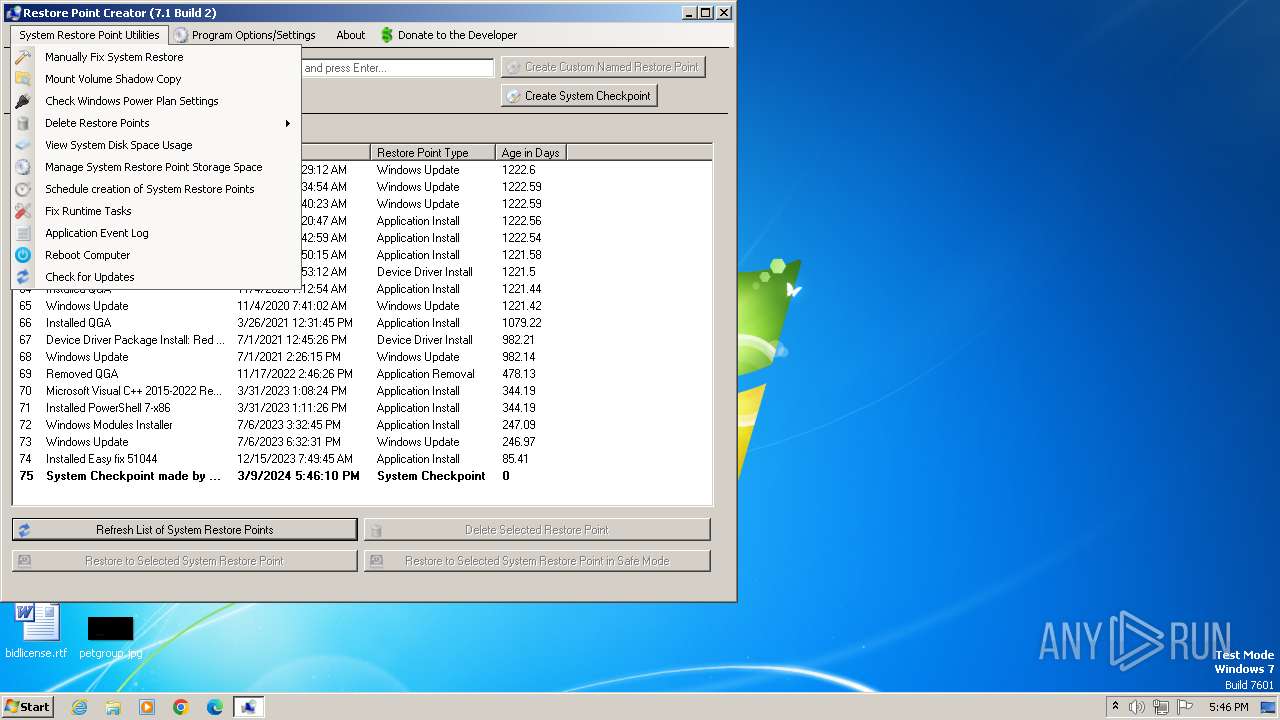Open Windows Media Player from the taskbar

click(x=147, y=707)
